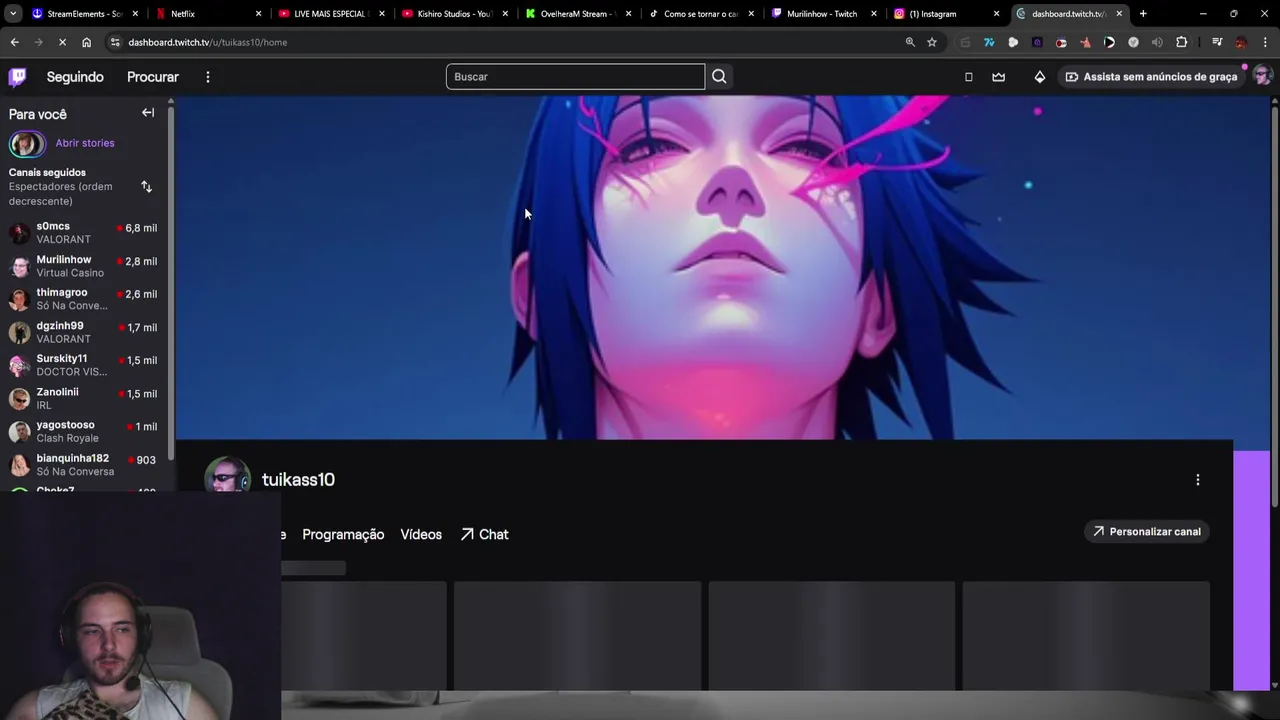Close the Instagram tab
The image size is (1280, 720).
[x=996, y=14]
